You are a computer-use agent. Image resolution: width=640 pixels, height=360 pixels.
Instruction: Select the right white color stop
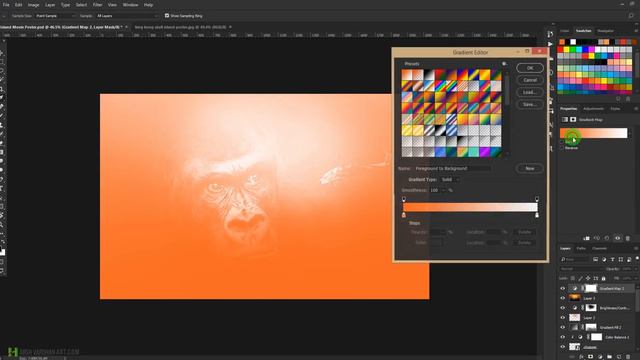pos(537,215)
